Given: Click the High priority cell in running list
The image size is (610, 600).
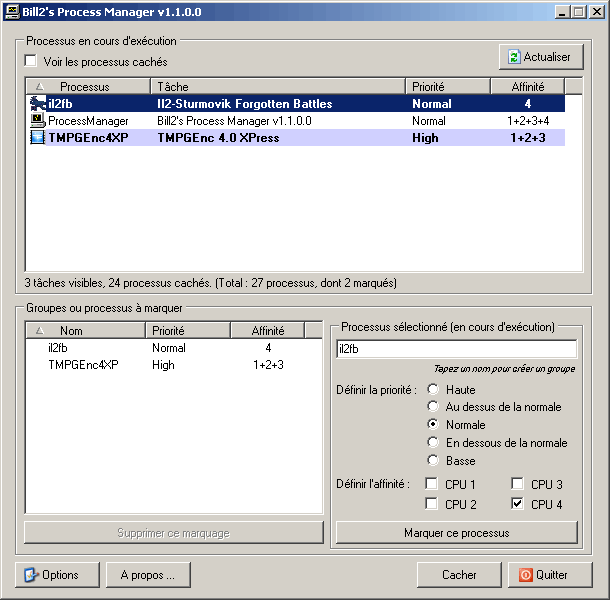Looking at the screenshot, I should tap(425, 138).
